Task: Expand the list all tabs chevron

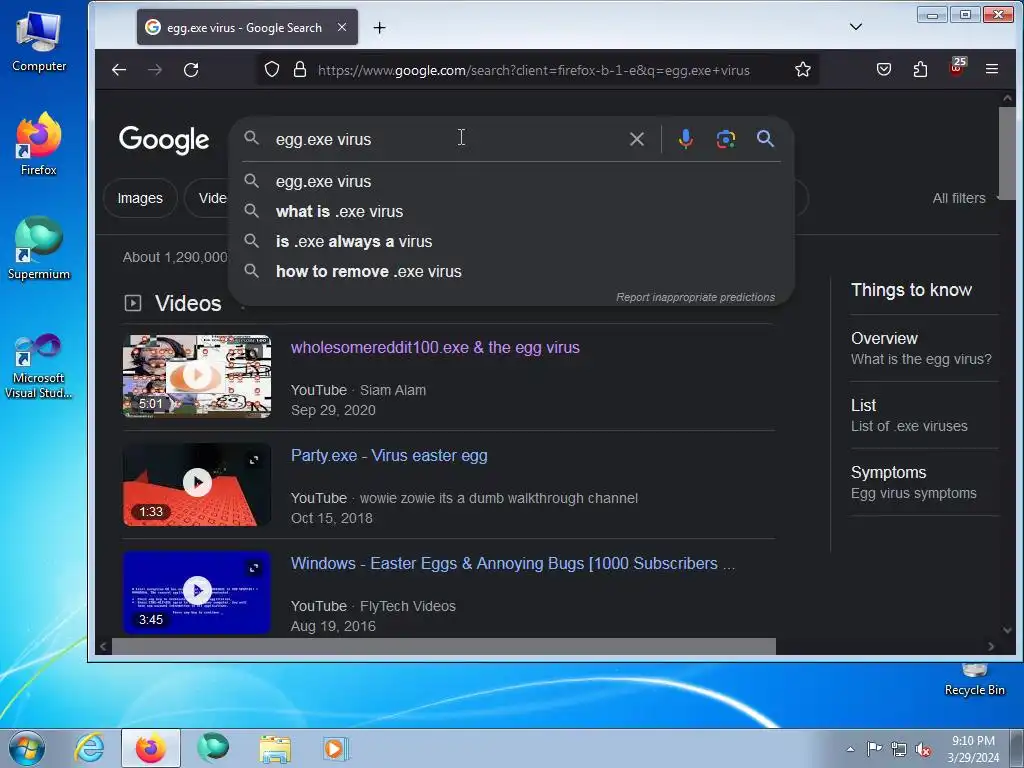Action: [x=856, y=27]
